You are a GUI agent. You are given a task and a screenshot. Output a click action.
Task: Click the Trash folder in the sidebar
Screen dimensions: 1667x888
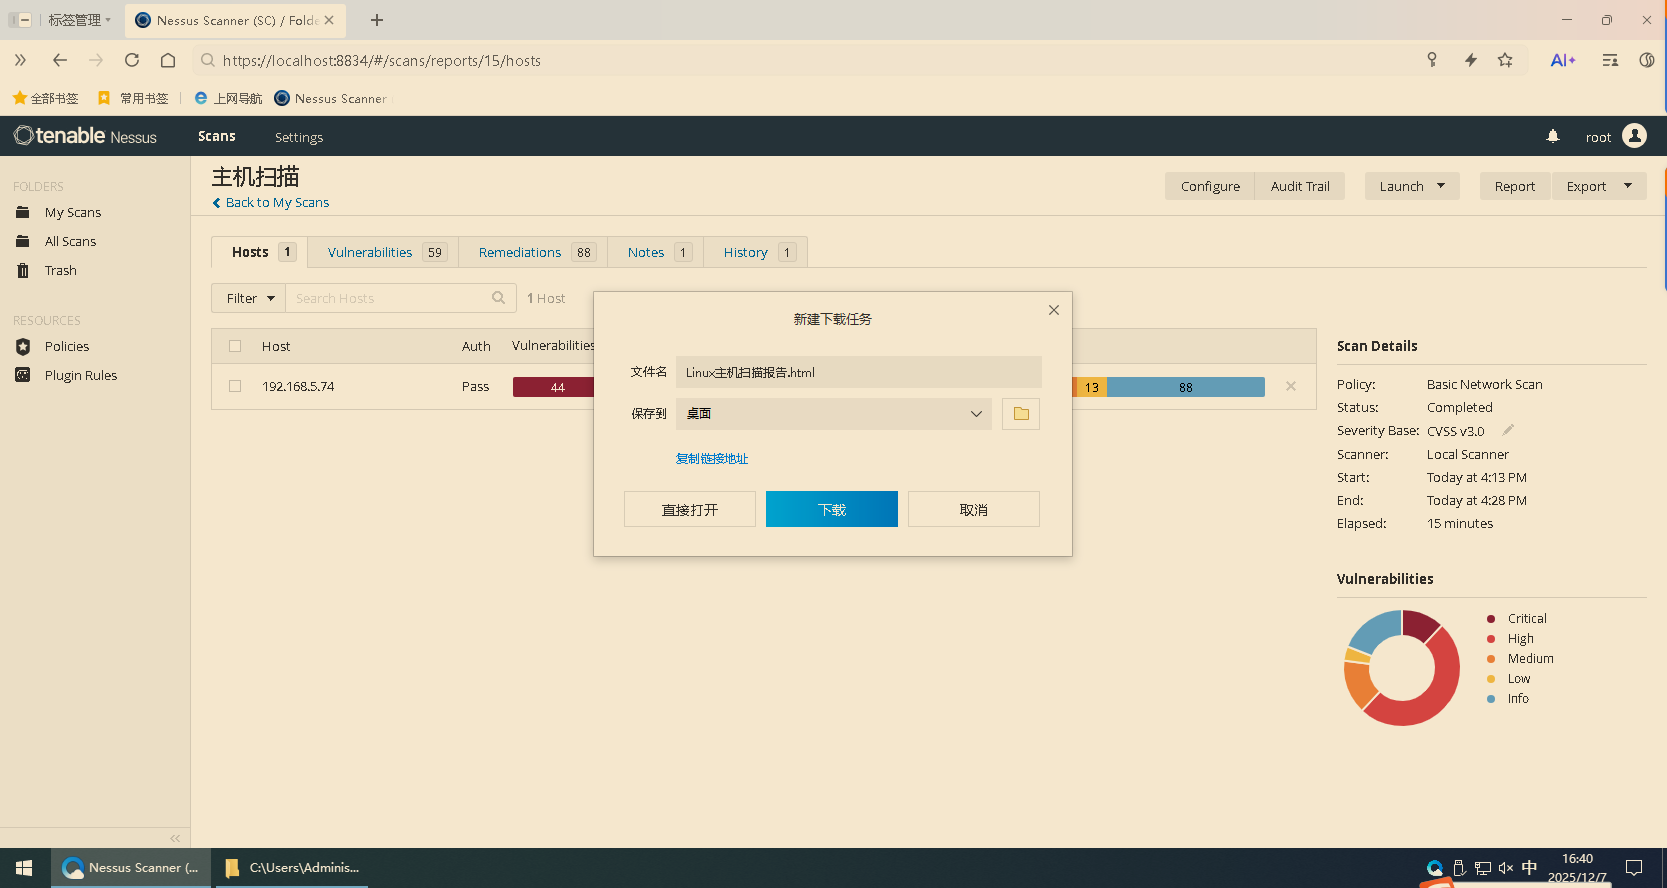60,271
